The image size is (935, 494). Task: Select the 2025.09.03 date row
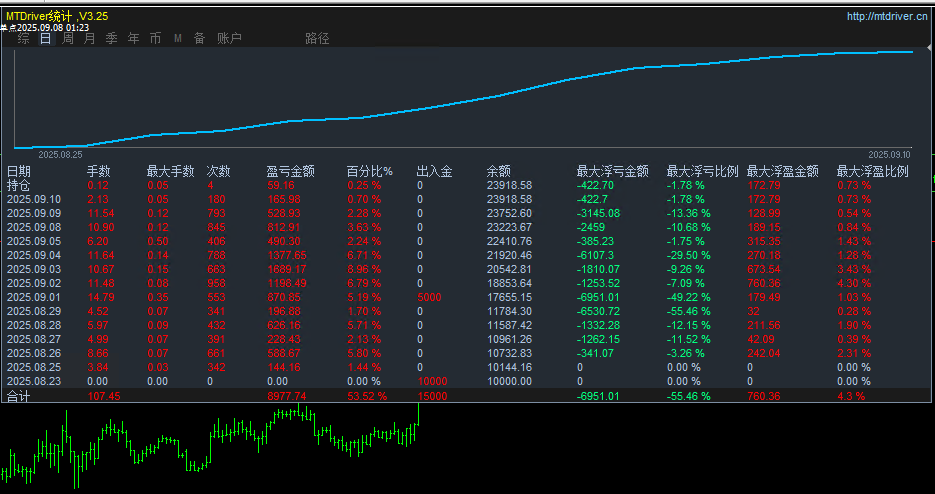pos(33,269)
